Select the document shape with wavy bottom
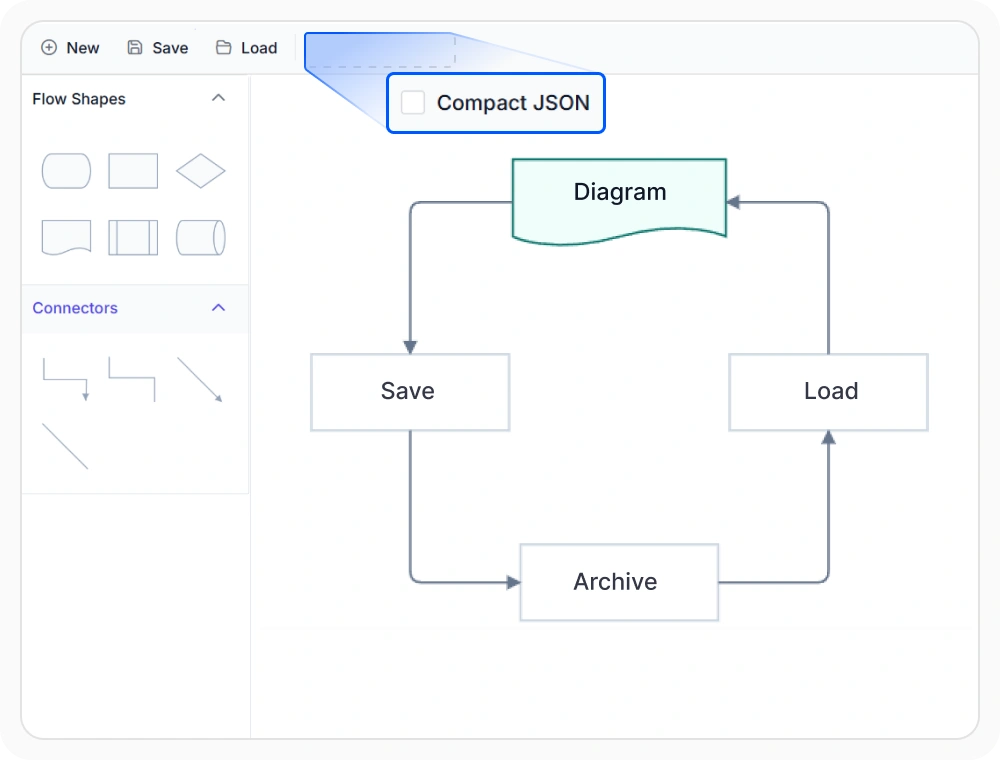The width and height of the screenshot is (1000, 760). (x=66, y=238)
